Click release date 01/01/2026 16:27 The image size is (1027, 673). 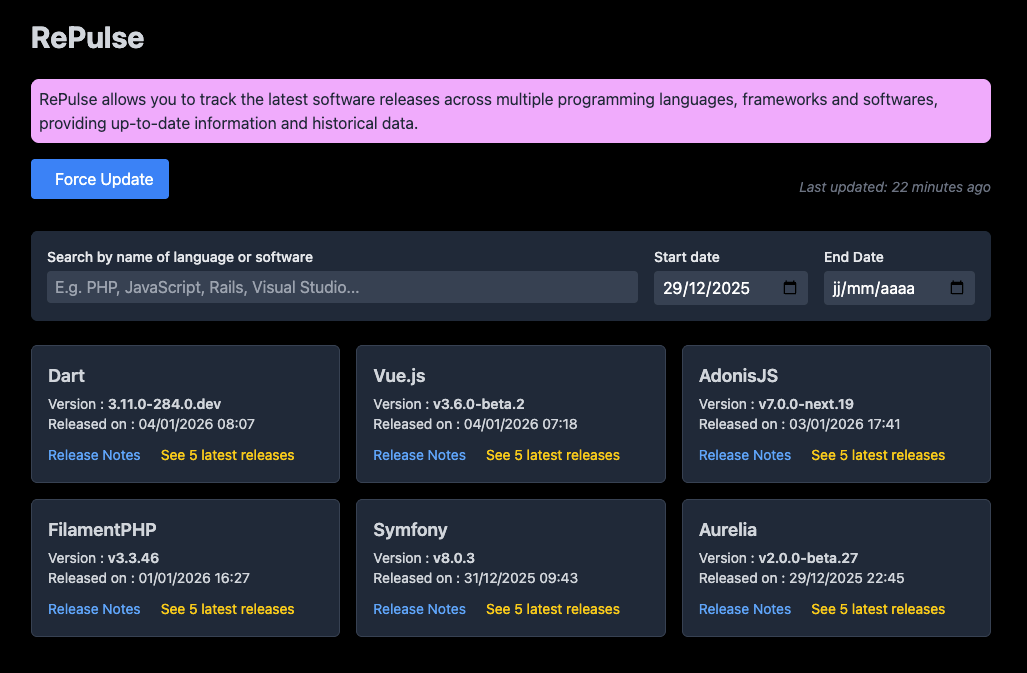click(194, 578)
